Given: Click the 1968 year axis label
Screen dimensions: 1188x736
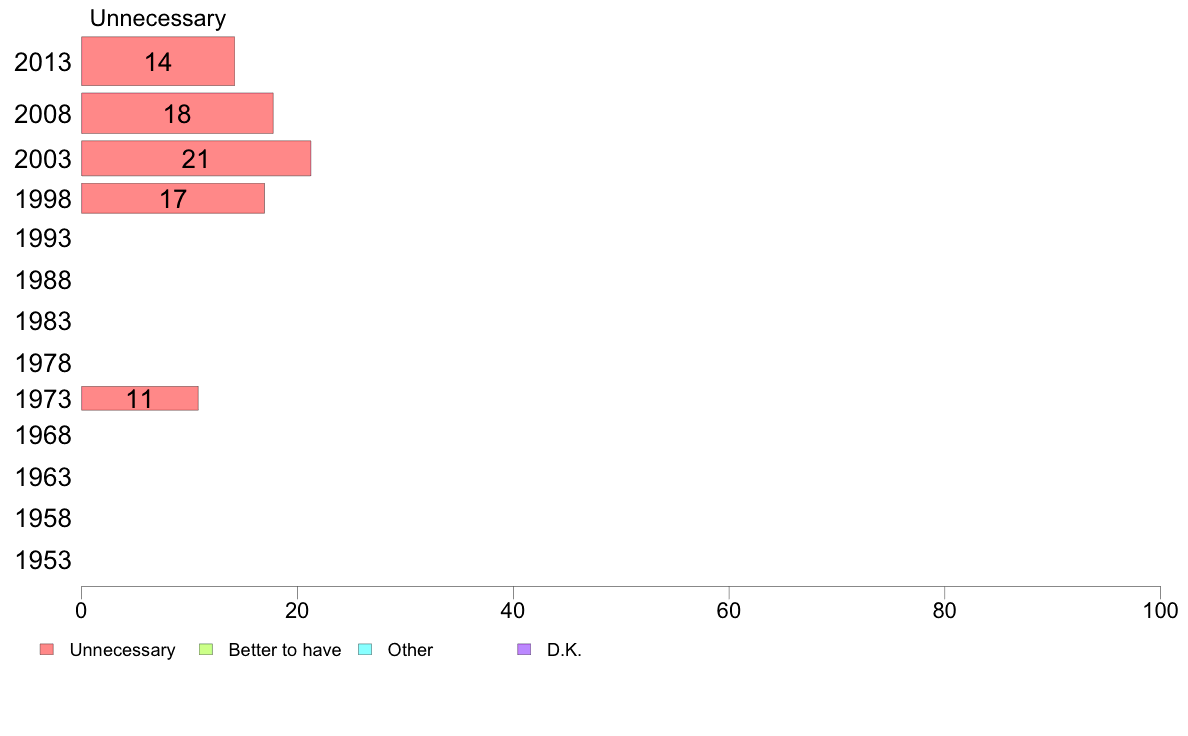Looking at the screenshot, I should tap(43, 436).
